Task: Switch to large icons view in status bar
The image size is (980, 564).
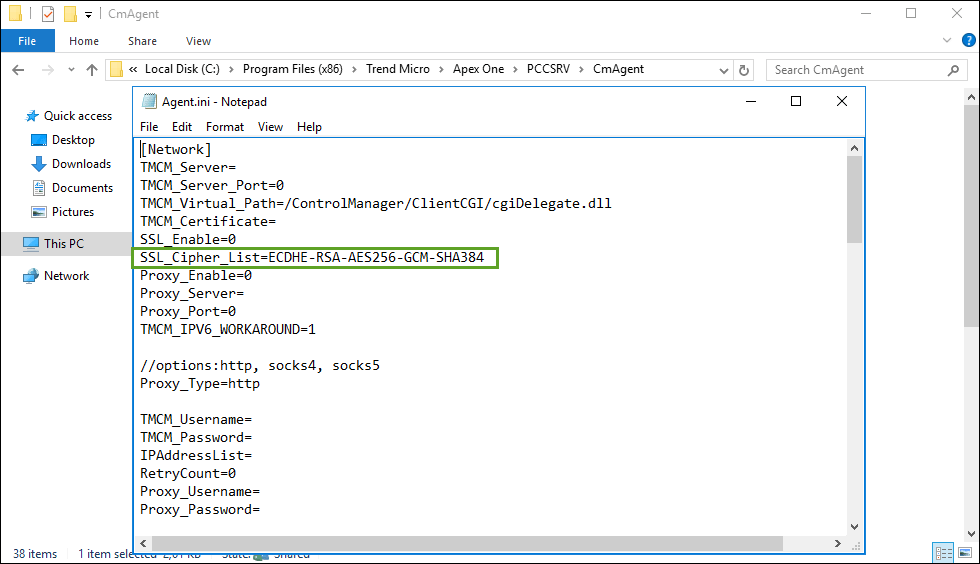Action: [966, 553]
